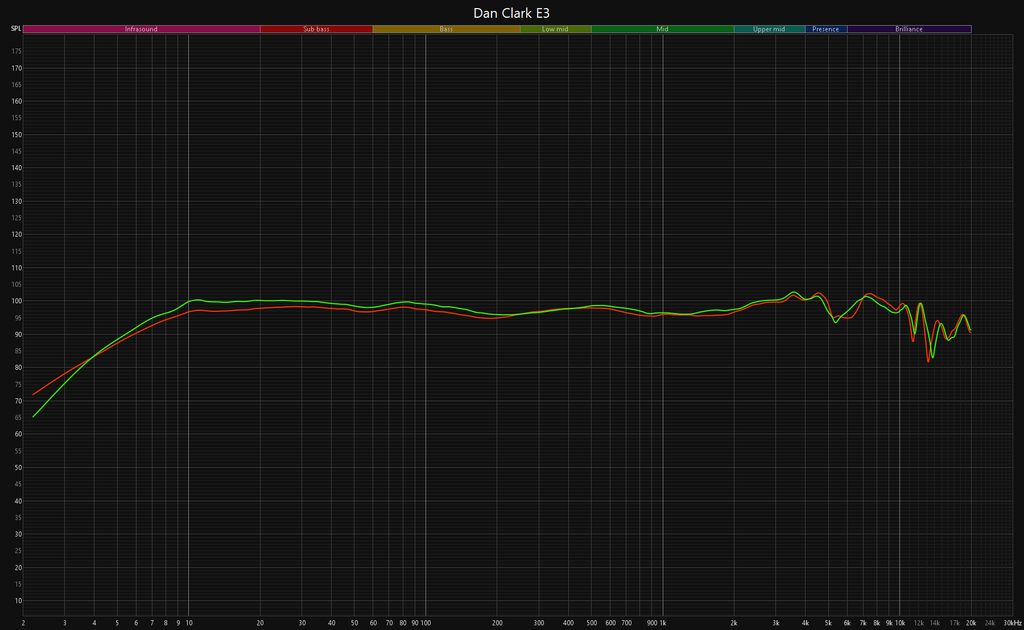This screenshot has height=630, width=1024.
Task: Click the 100 Hz frequency axis tick
Action: tap(425, 622)
